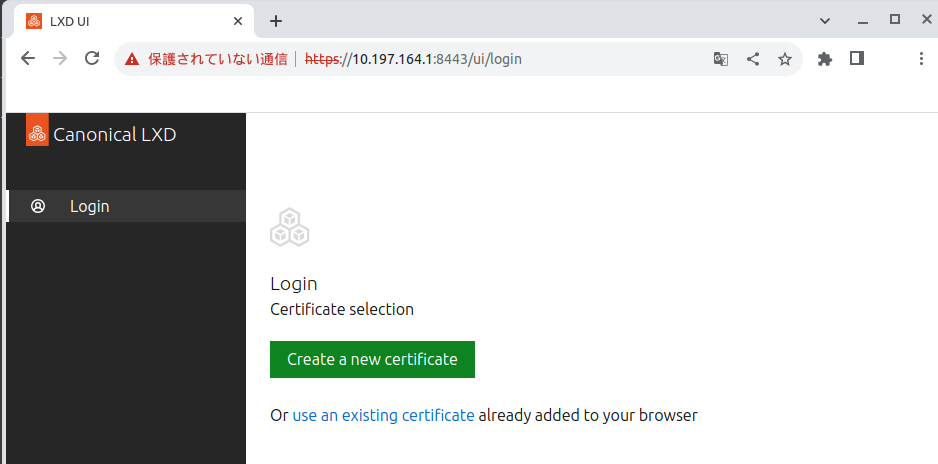Toggle the browser side panel icon
The width and height of the screenshot is (938, 464).
(x=857, y=58)
